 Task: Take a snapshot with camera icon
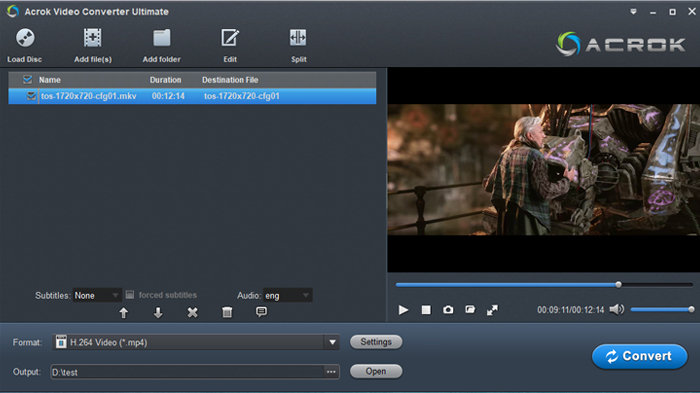pos(448,310)
